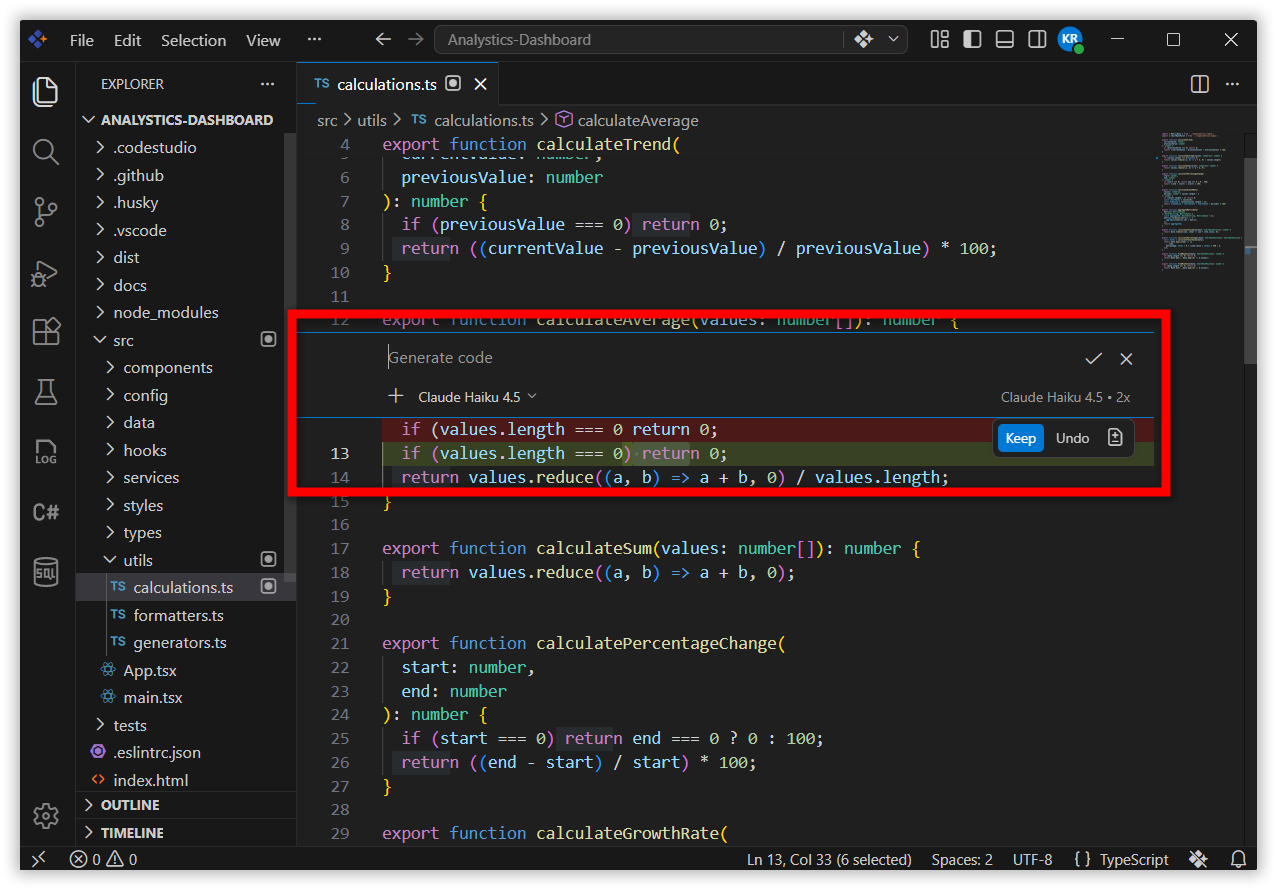Toggle the bottom panel
1277x890 pixels.
[x=1005, y=40]
